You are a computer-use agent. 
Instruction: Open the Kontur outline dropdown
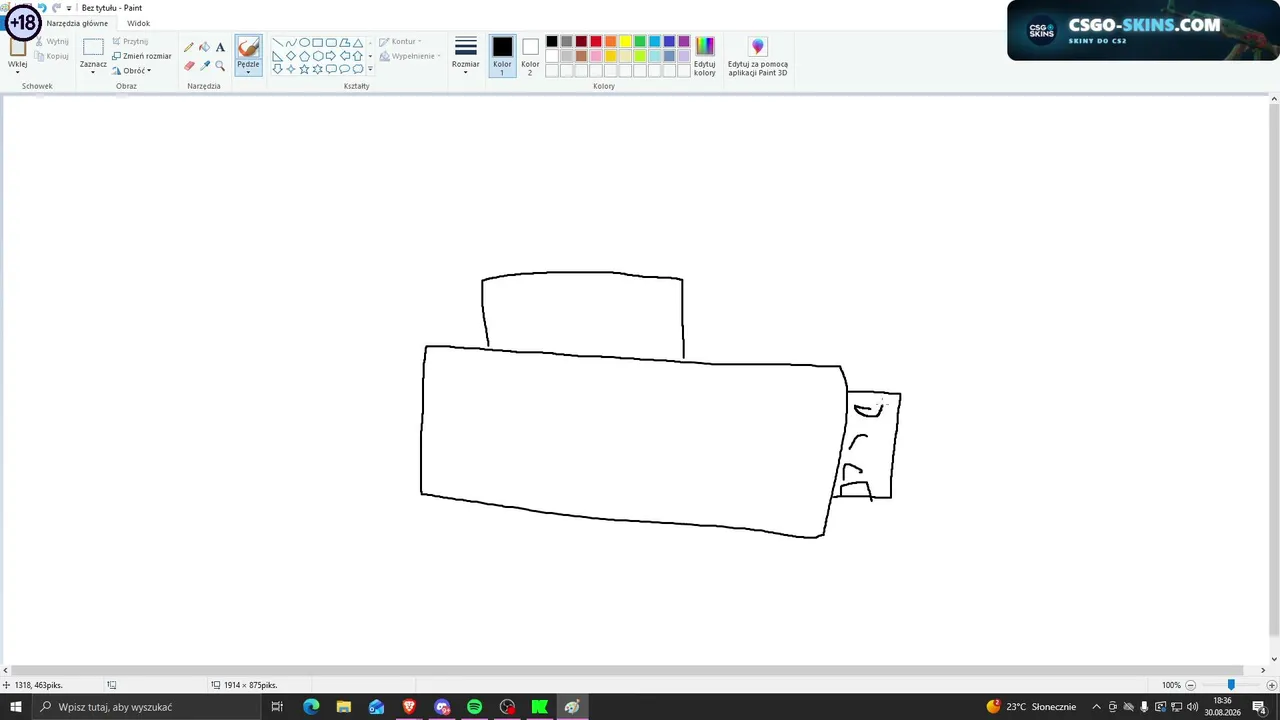(x=400, y=42)
